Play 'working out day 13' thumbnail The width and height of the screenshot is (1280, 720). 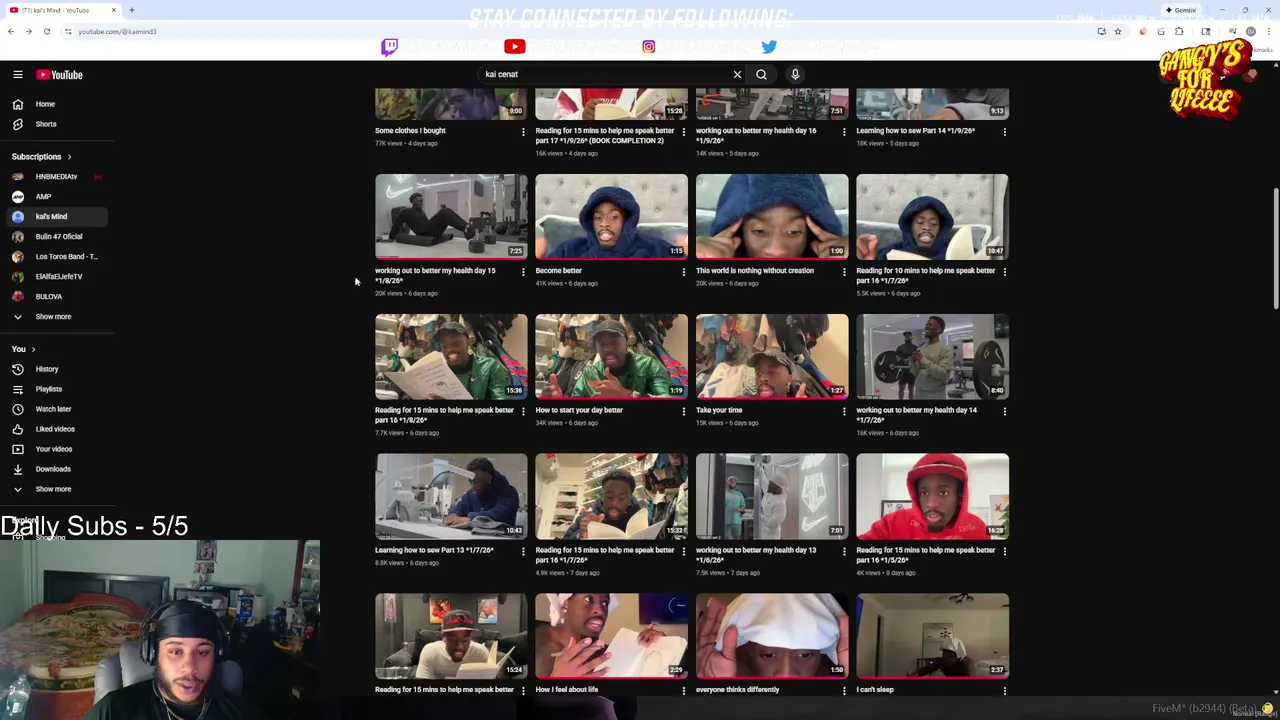[772, 497]
